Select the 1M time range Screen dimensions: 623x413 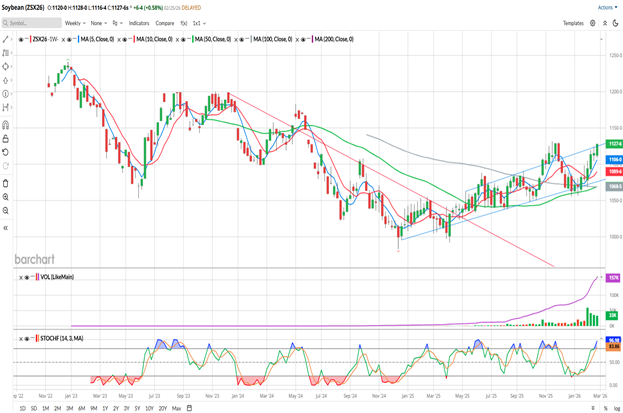(46, 408)
